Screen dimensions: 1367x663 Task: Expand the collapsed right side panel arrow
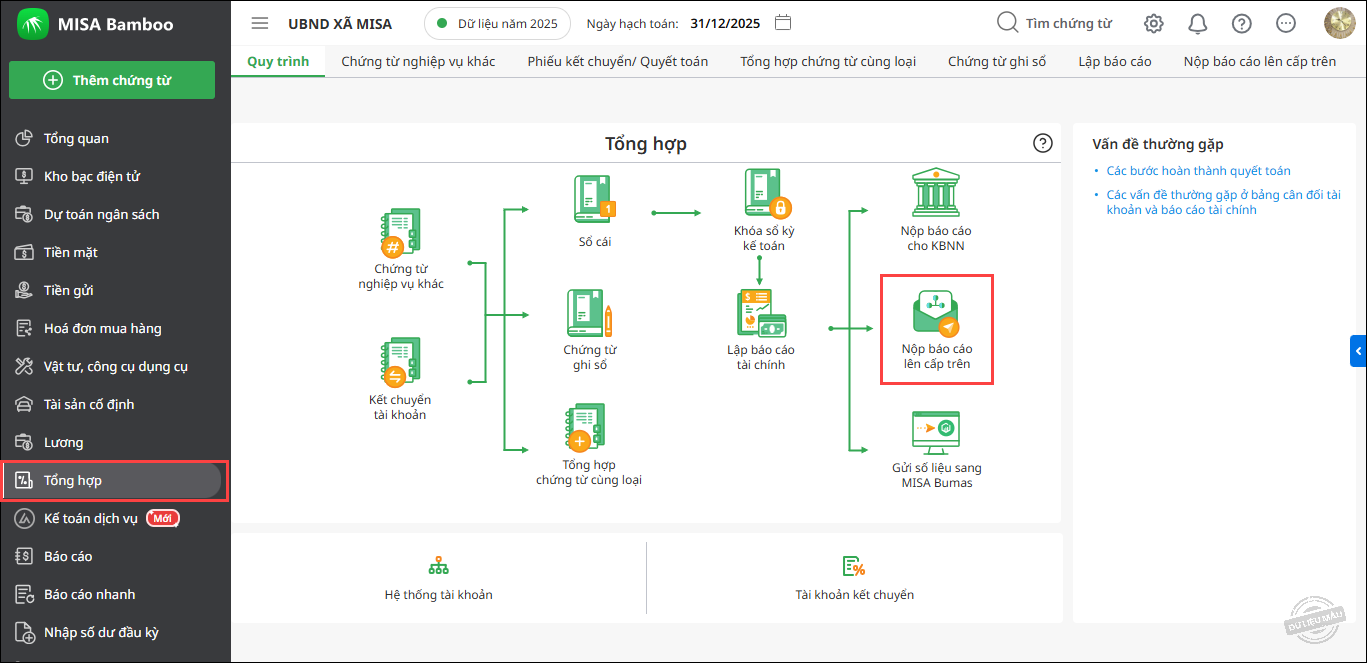click(x=1358, y=351)
